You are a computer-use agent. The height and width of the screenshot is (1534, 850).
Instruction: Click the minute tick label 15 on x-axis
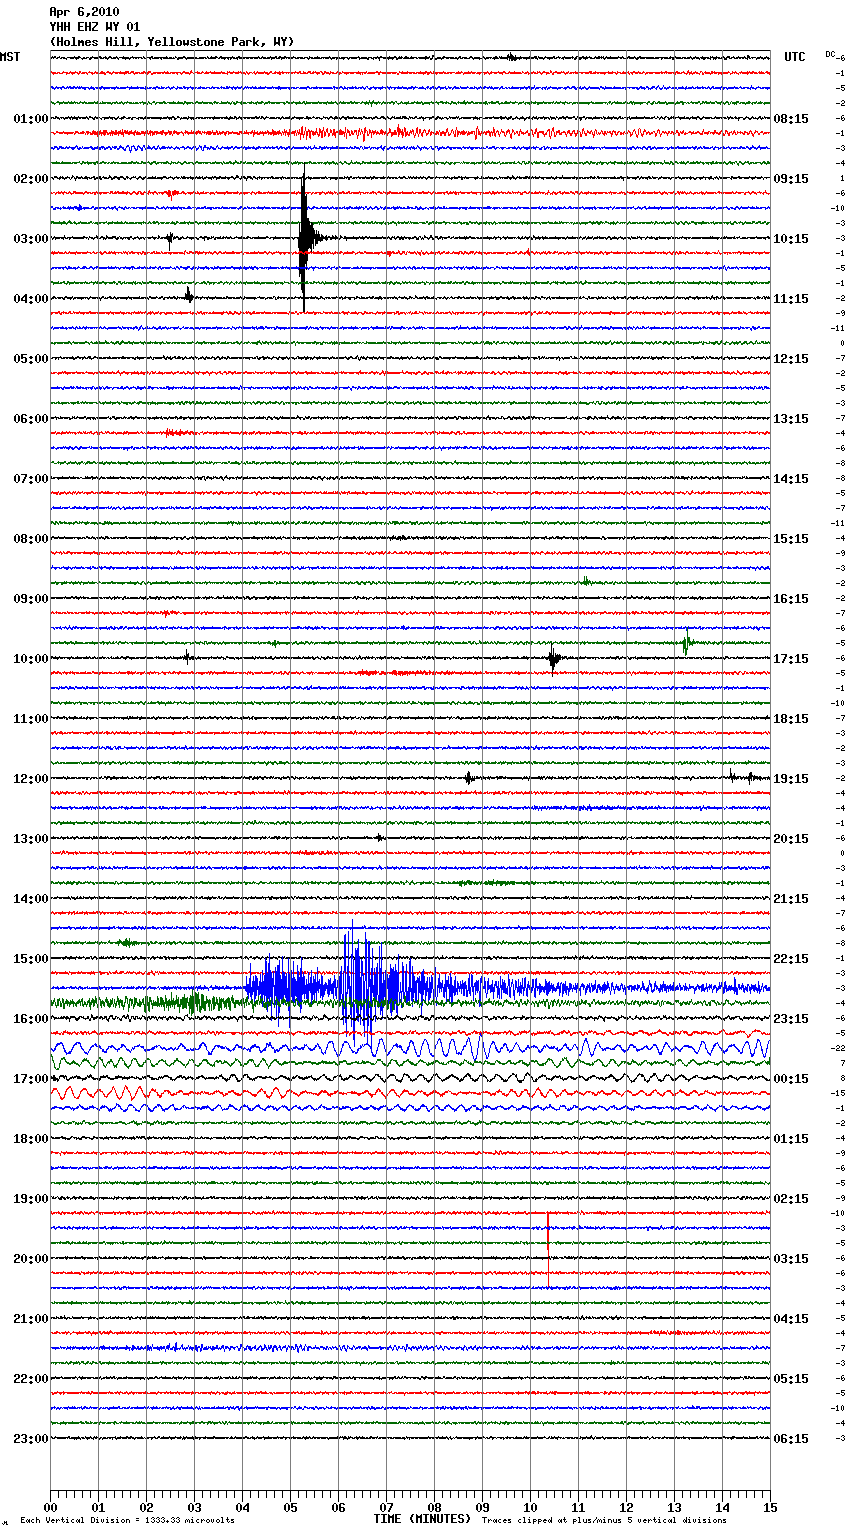(770, 1507)
